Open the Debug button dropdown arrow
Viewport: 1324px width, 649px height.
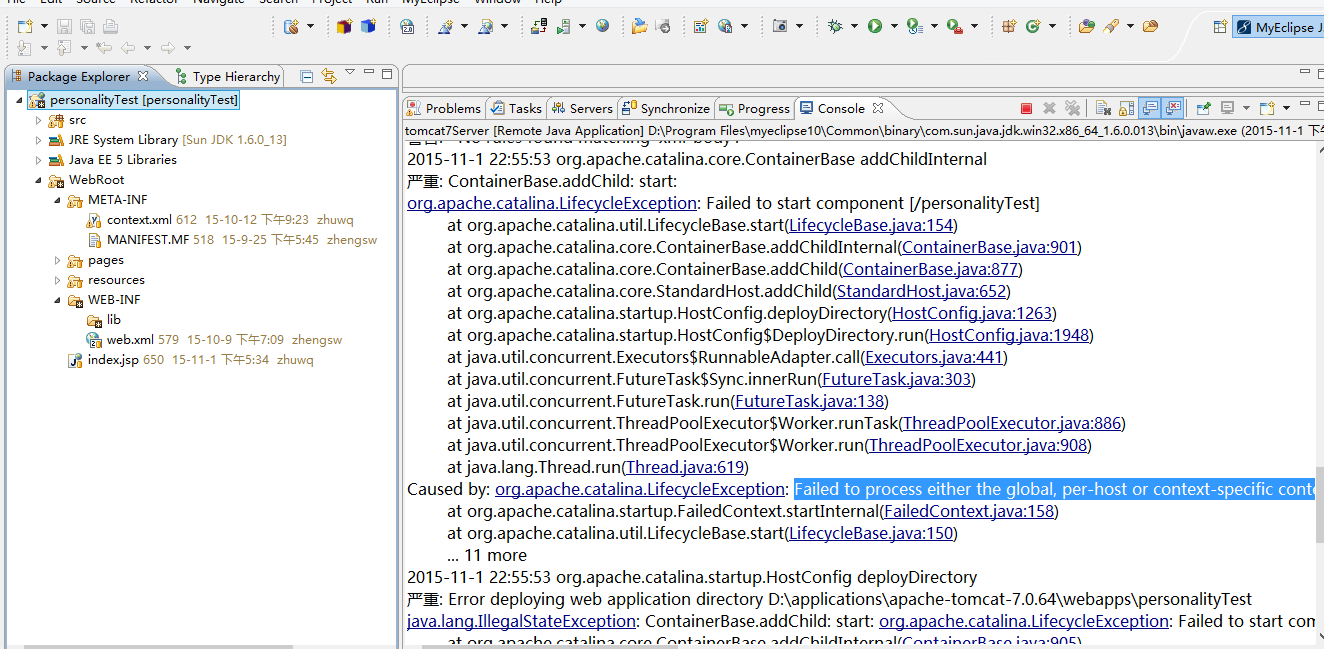click(853, 27)
